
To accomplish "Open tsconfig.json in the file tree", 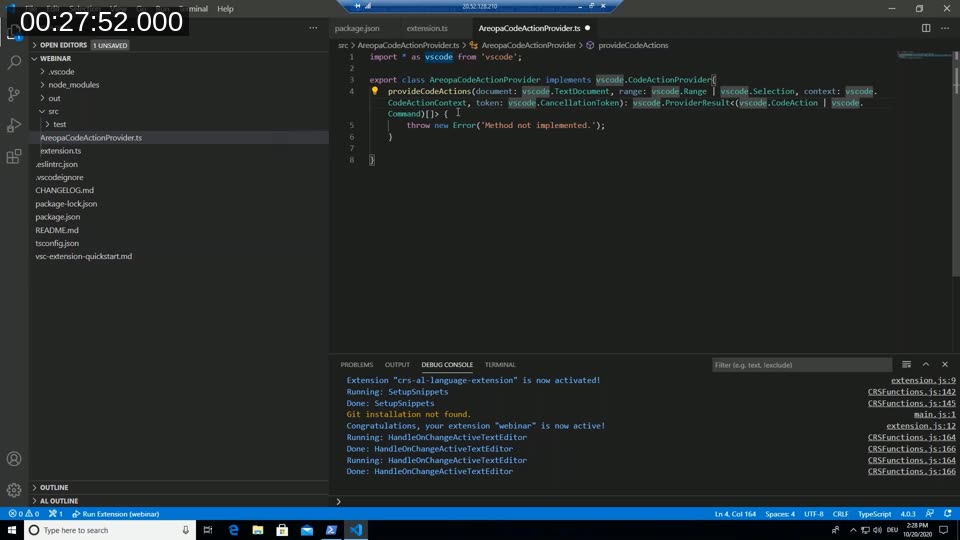I will point(57,243).
